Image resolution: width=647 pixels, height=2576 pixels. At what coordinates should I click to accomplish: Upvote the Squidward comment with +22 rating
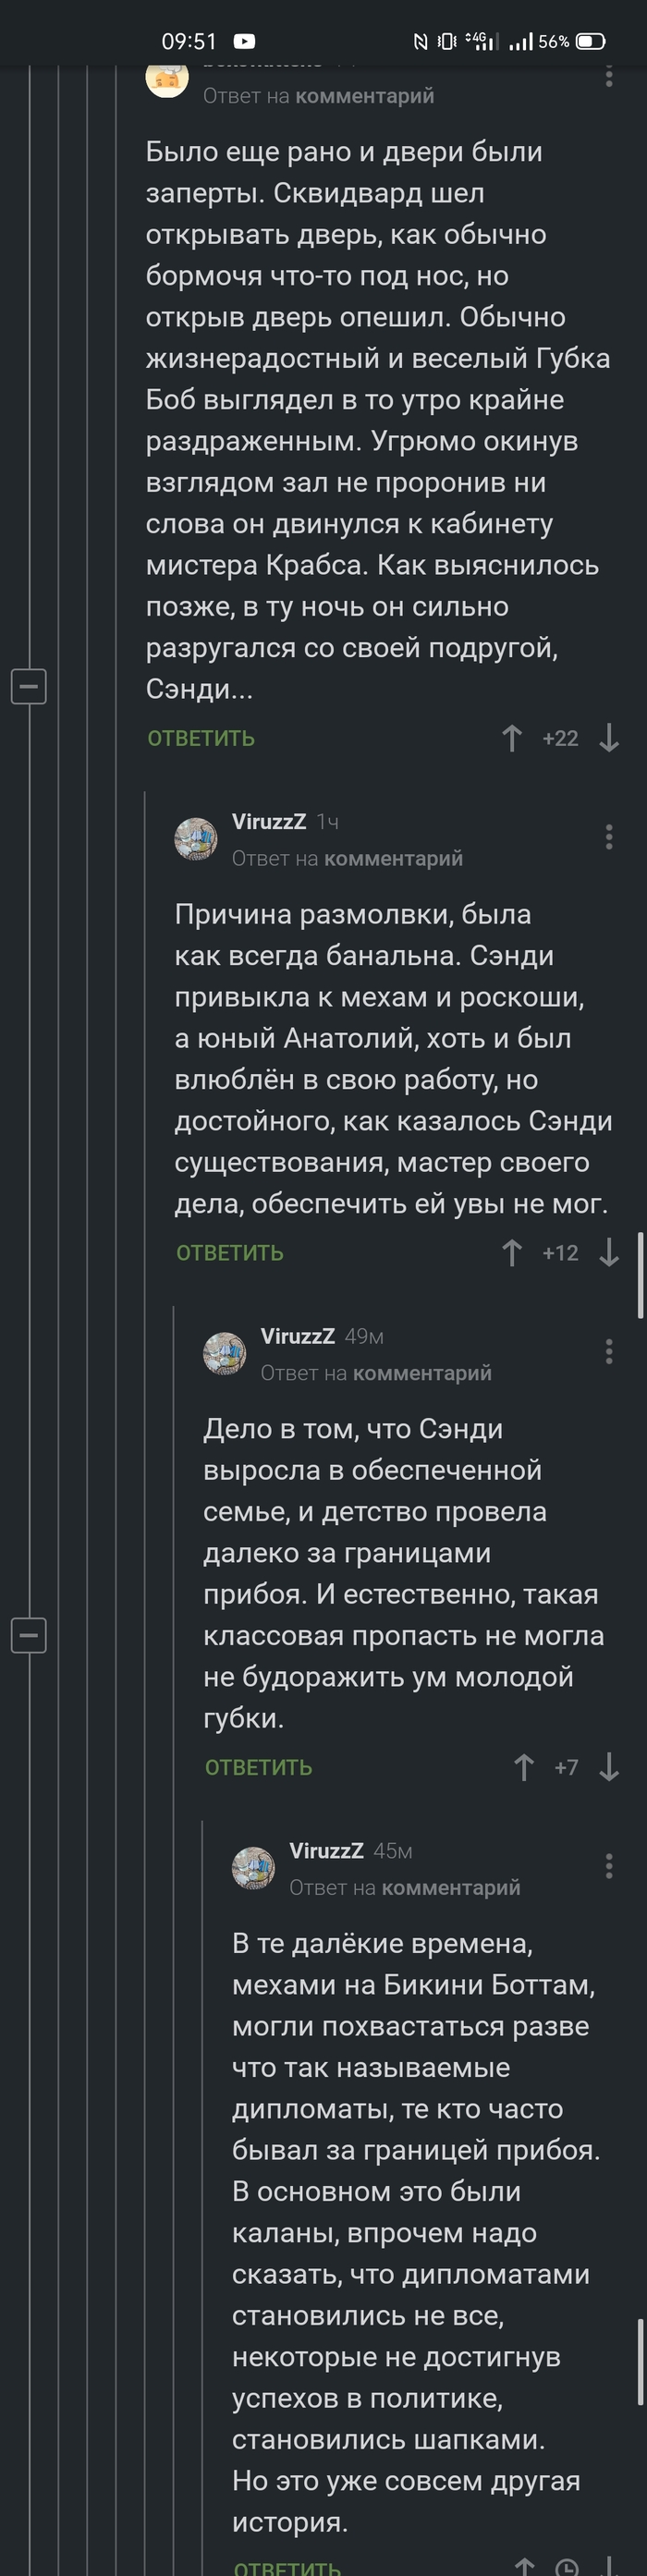(511, 738)
